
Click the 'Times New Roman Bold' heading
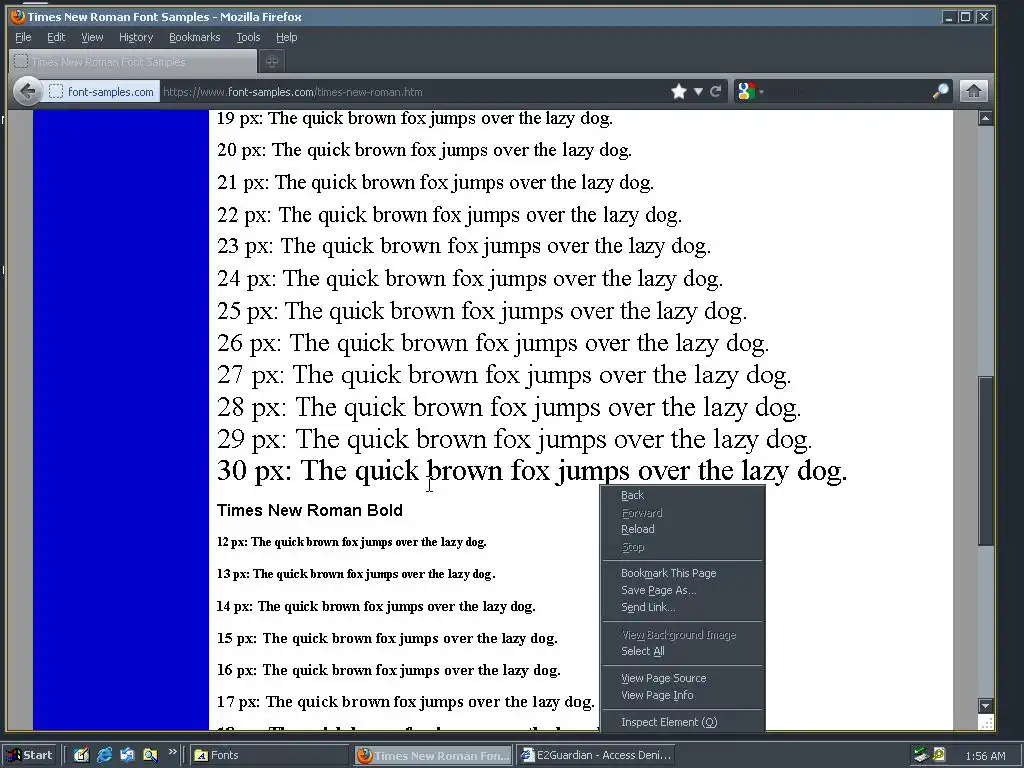[x=310, y=510]
